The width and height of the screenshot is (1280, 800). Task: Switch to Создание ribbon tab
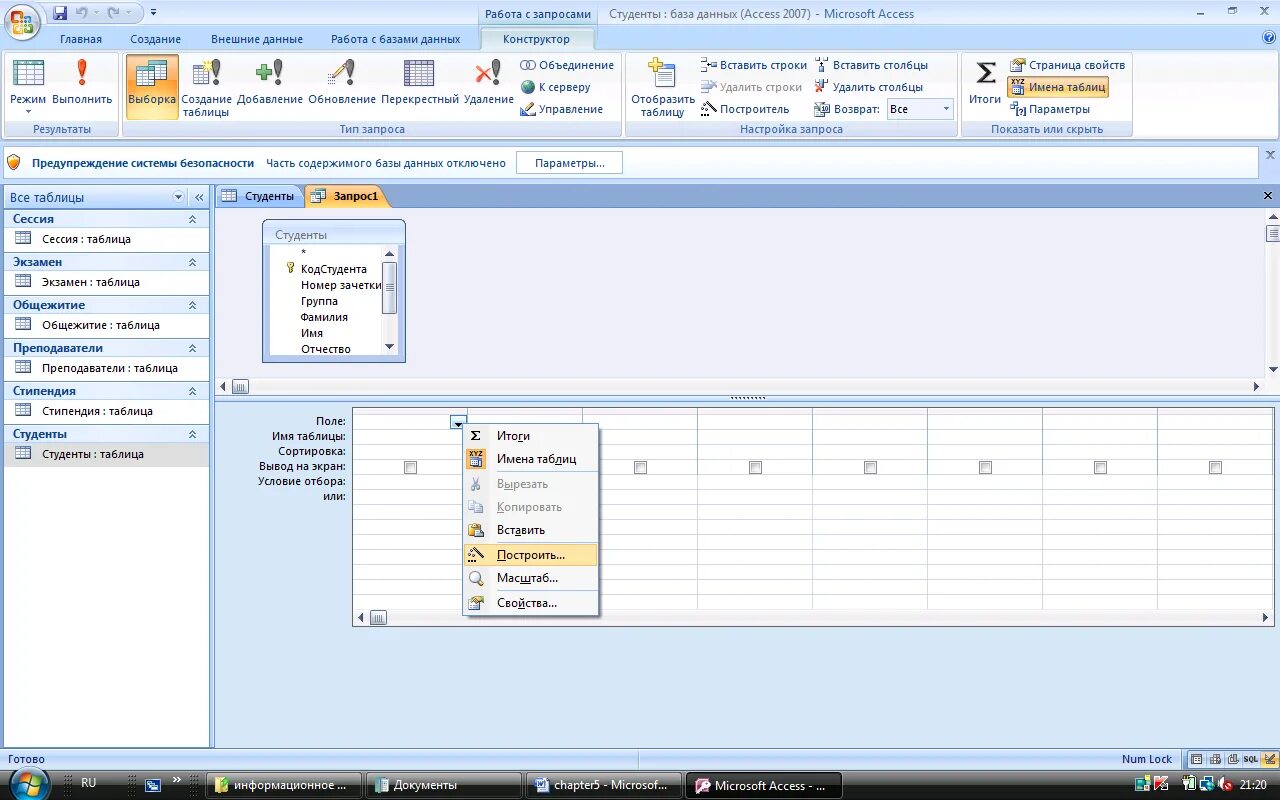[x=155, y=39]
